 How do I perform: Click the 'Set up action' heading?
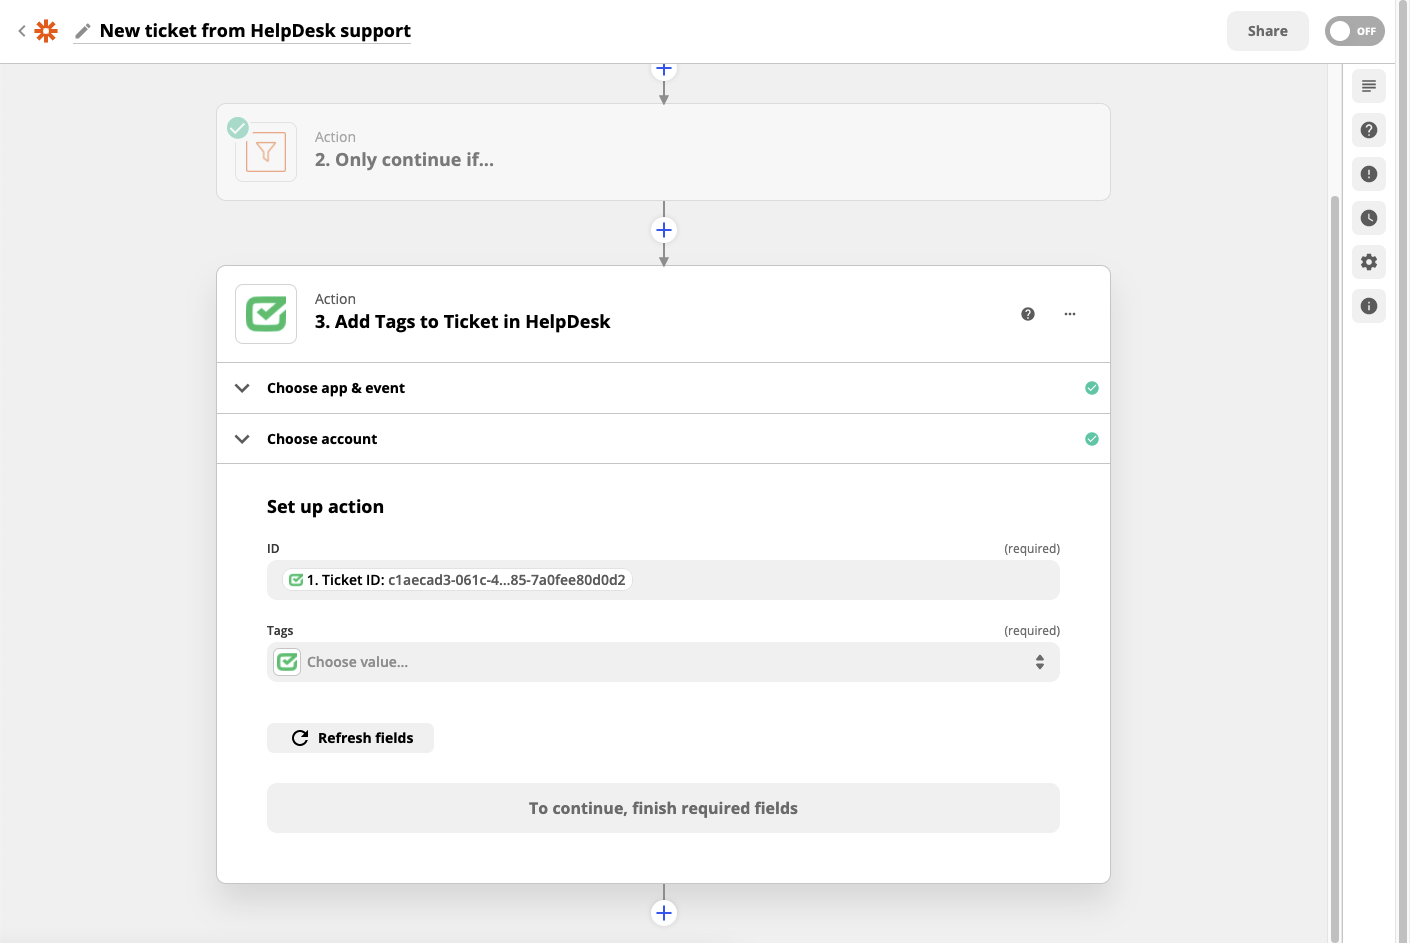325,507
